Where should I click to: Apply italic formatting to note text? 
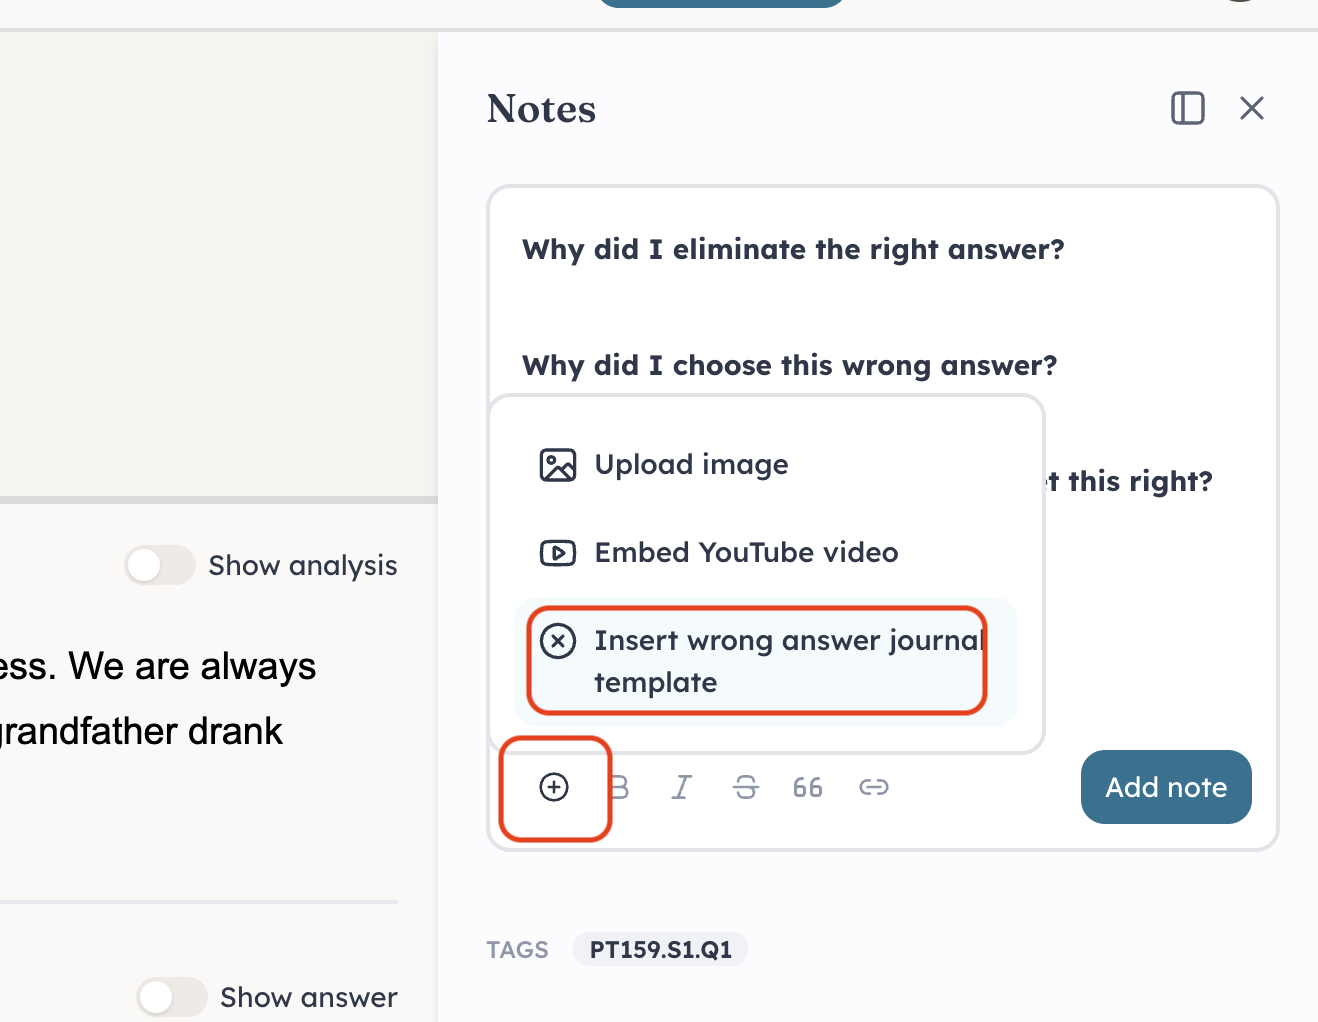(682, 787)
